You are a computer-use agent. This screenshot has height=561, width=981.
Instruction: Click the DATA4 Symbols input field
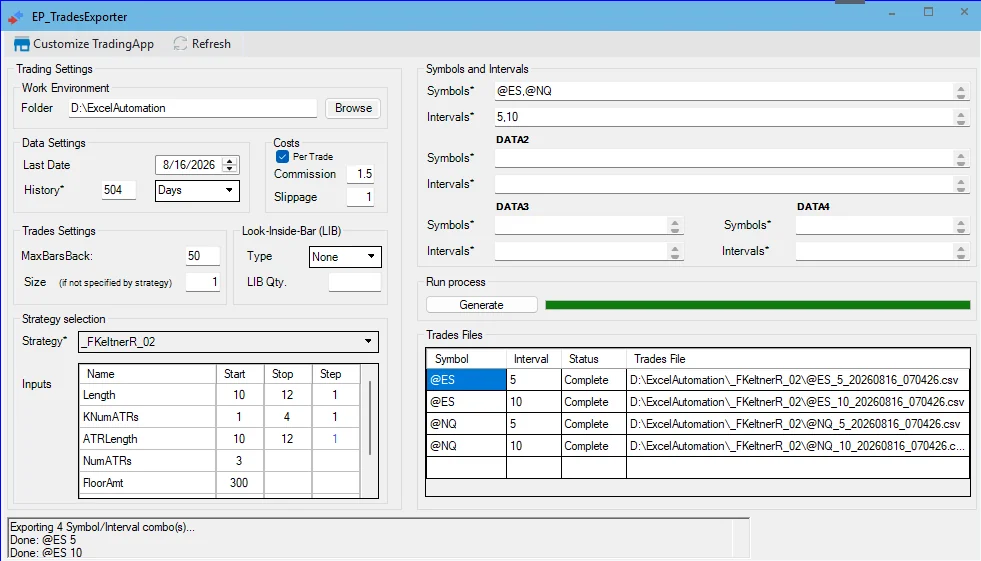875,225
